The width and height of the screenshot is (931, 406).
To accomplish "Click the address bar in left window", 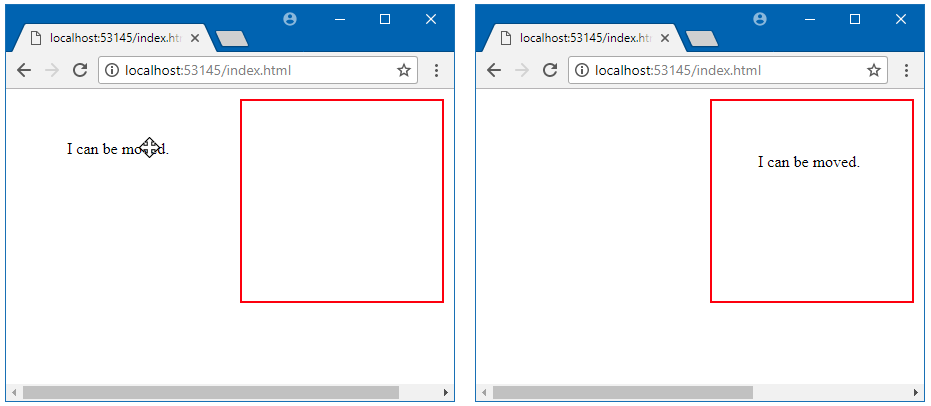I will (258, 71).
